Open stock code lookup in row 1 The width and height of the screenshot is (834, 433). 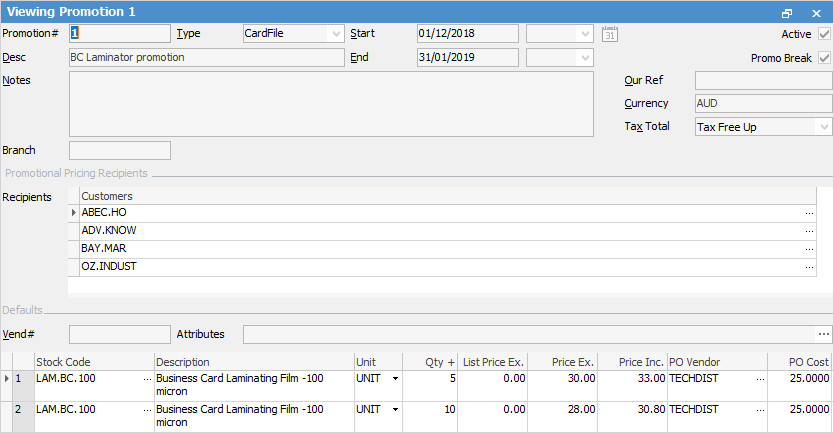(x=147, y=380)
